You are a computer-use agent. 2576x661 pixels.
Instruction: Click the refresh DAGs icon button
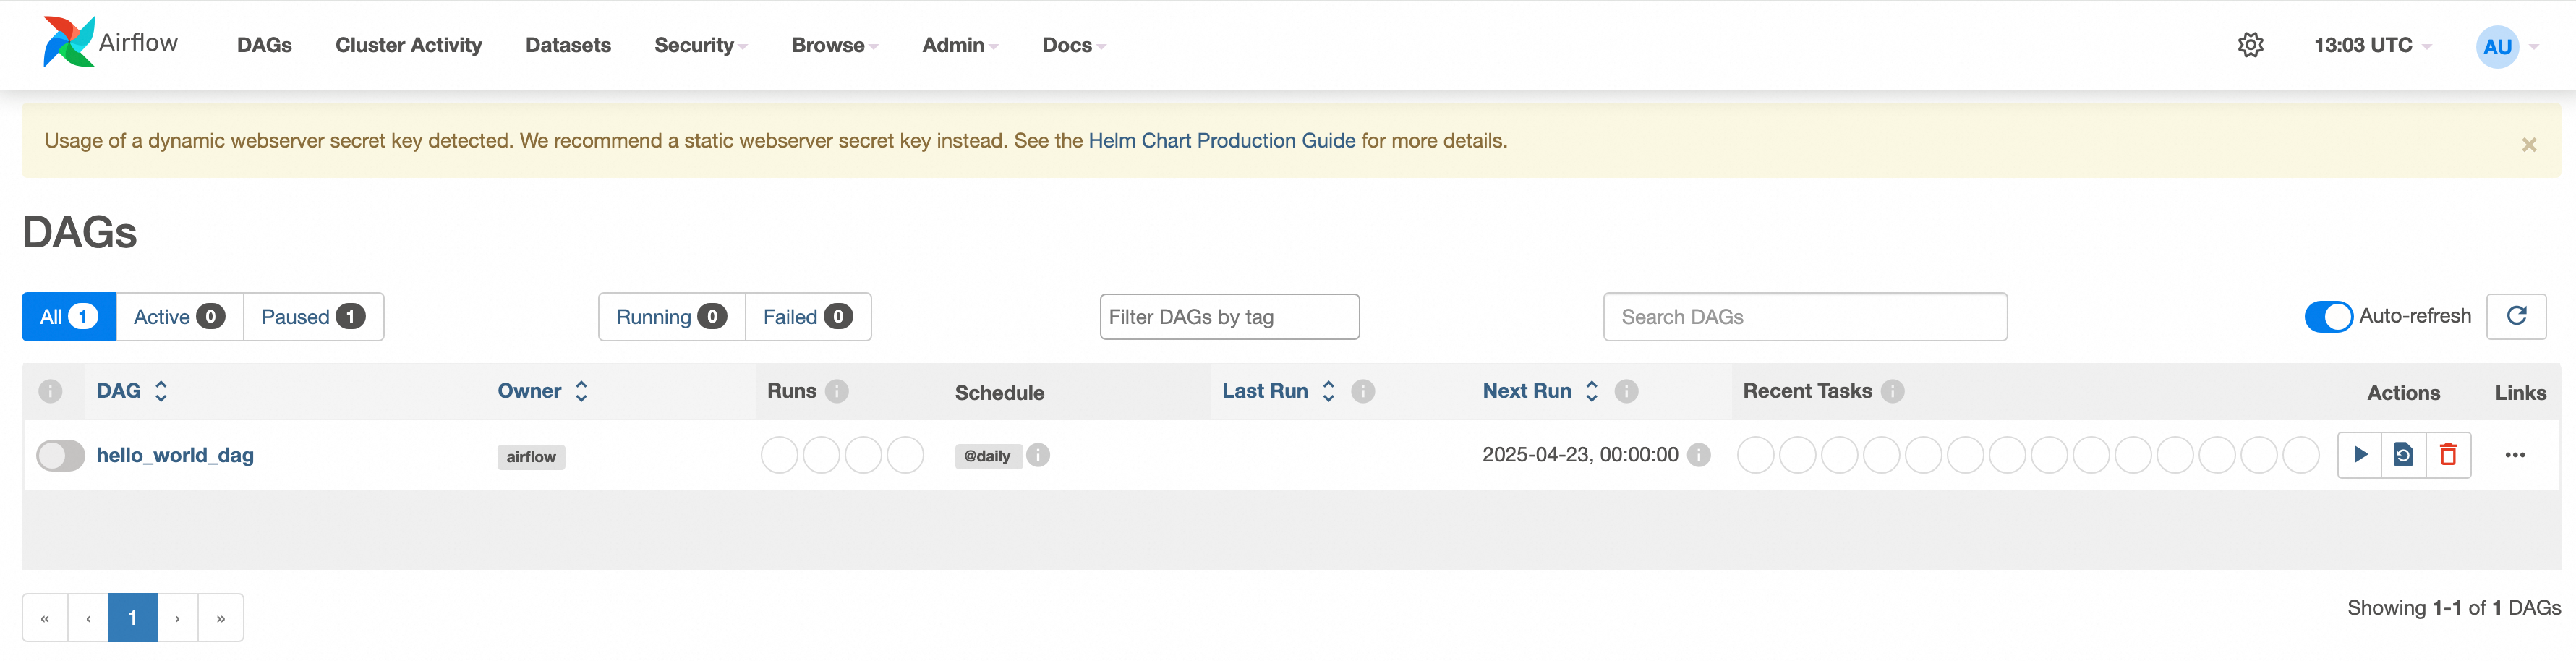2516,316
